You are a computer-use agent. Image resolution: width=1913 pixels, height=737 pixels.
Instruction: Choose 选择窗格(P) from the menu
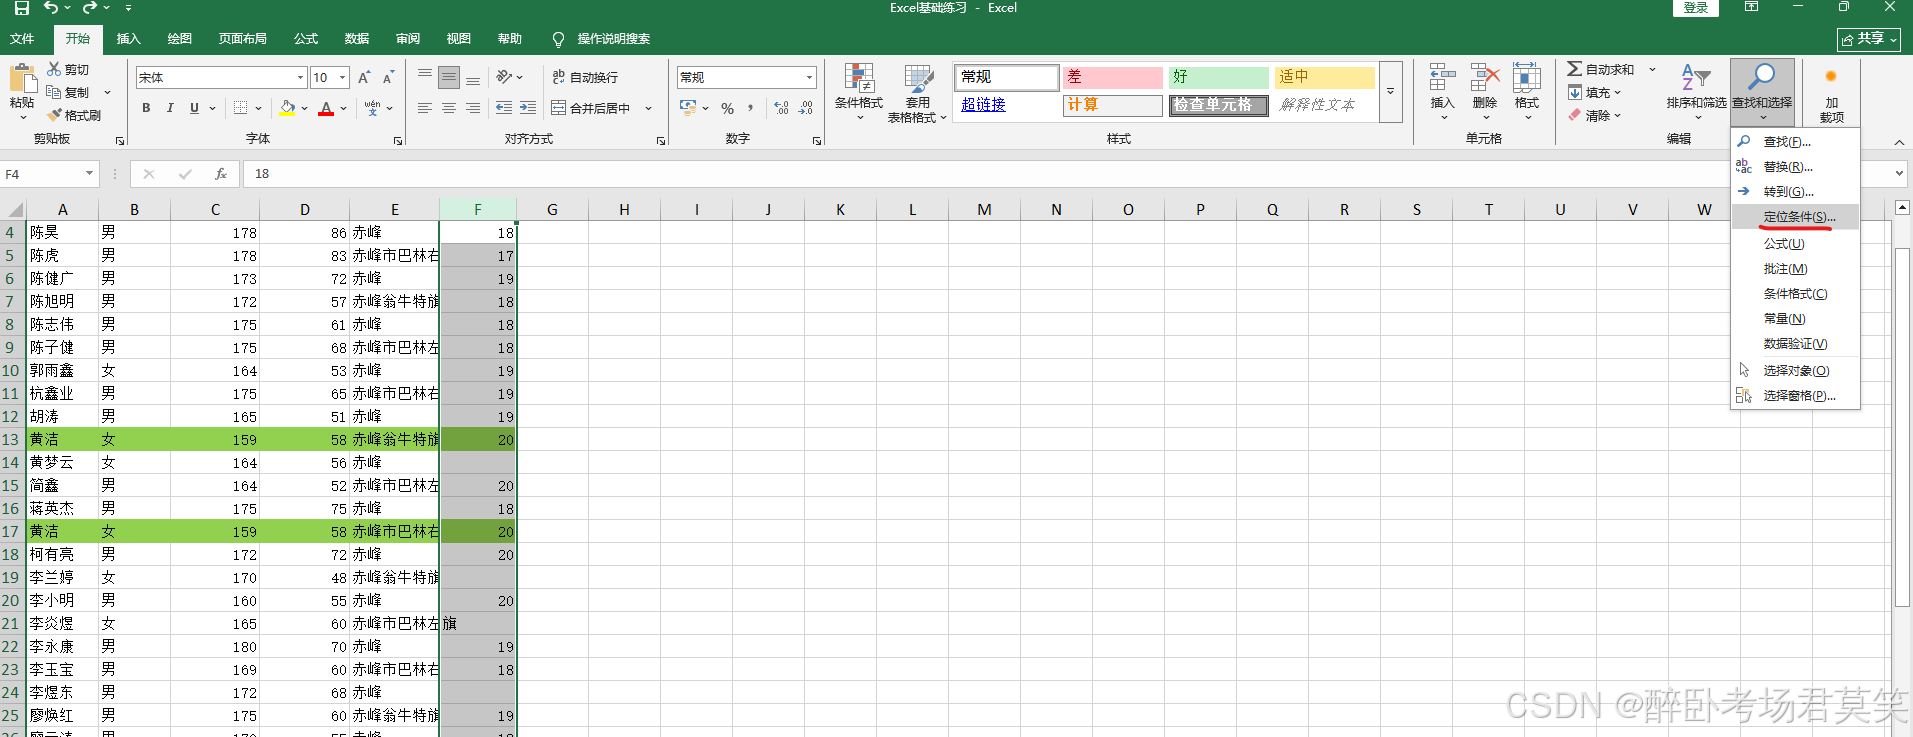tap(1795, 396)
